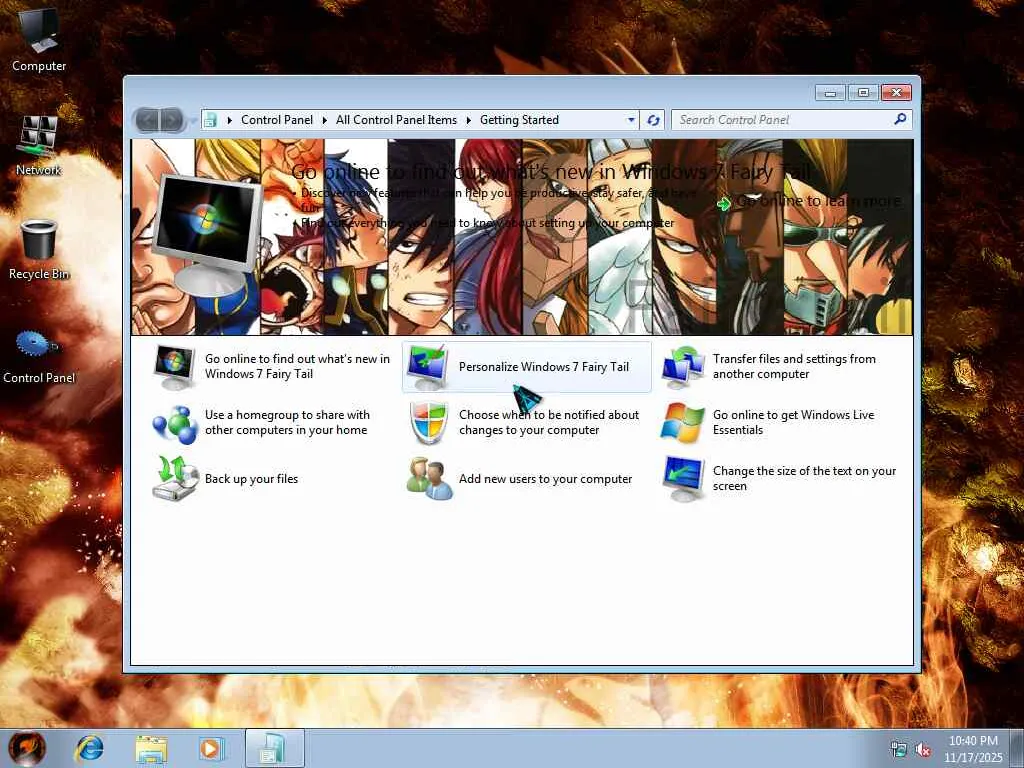Select the All Control Panel Items breadcrumb
1024x768 pixels.
(x=396, y=120)
